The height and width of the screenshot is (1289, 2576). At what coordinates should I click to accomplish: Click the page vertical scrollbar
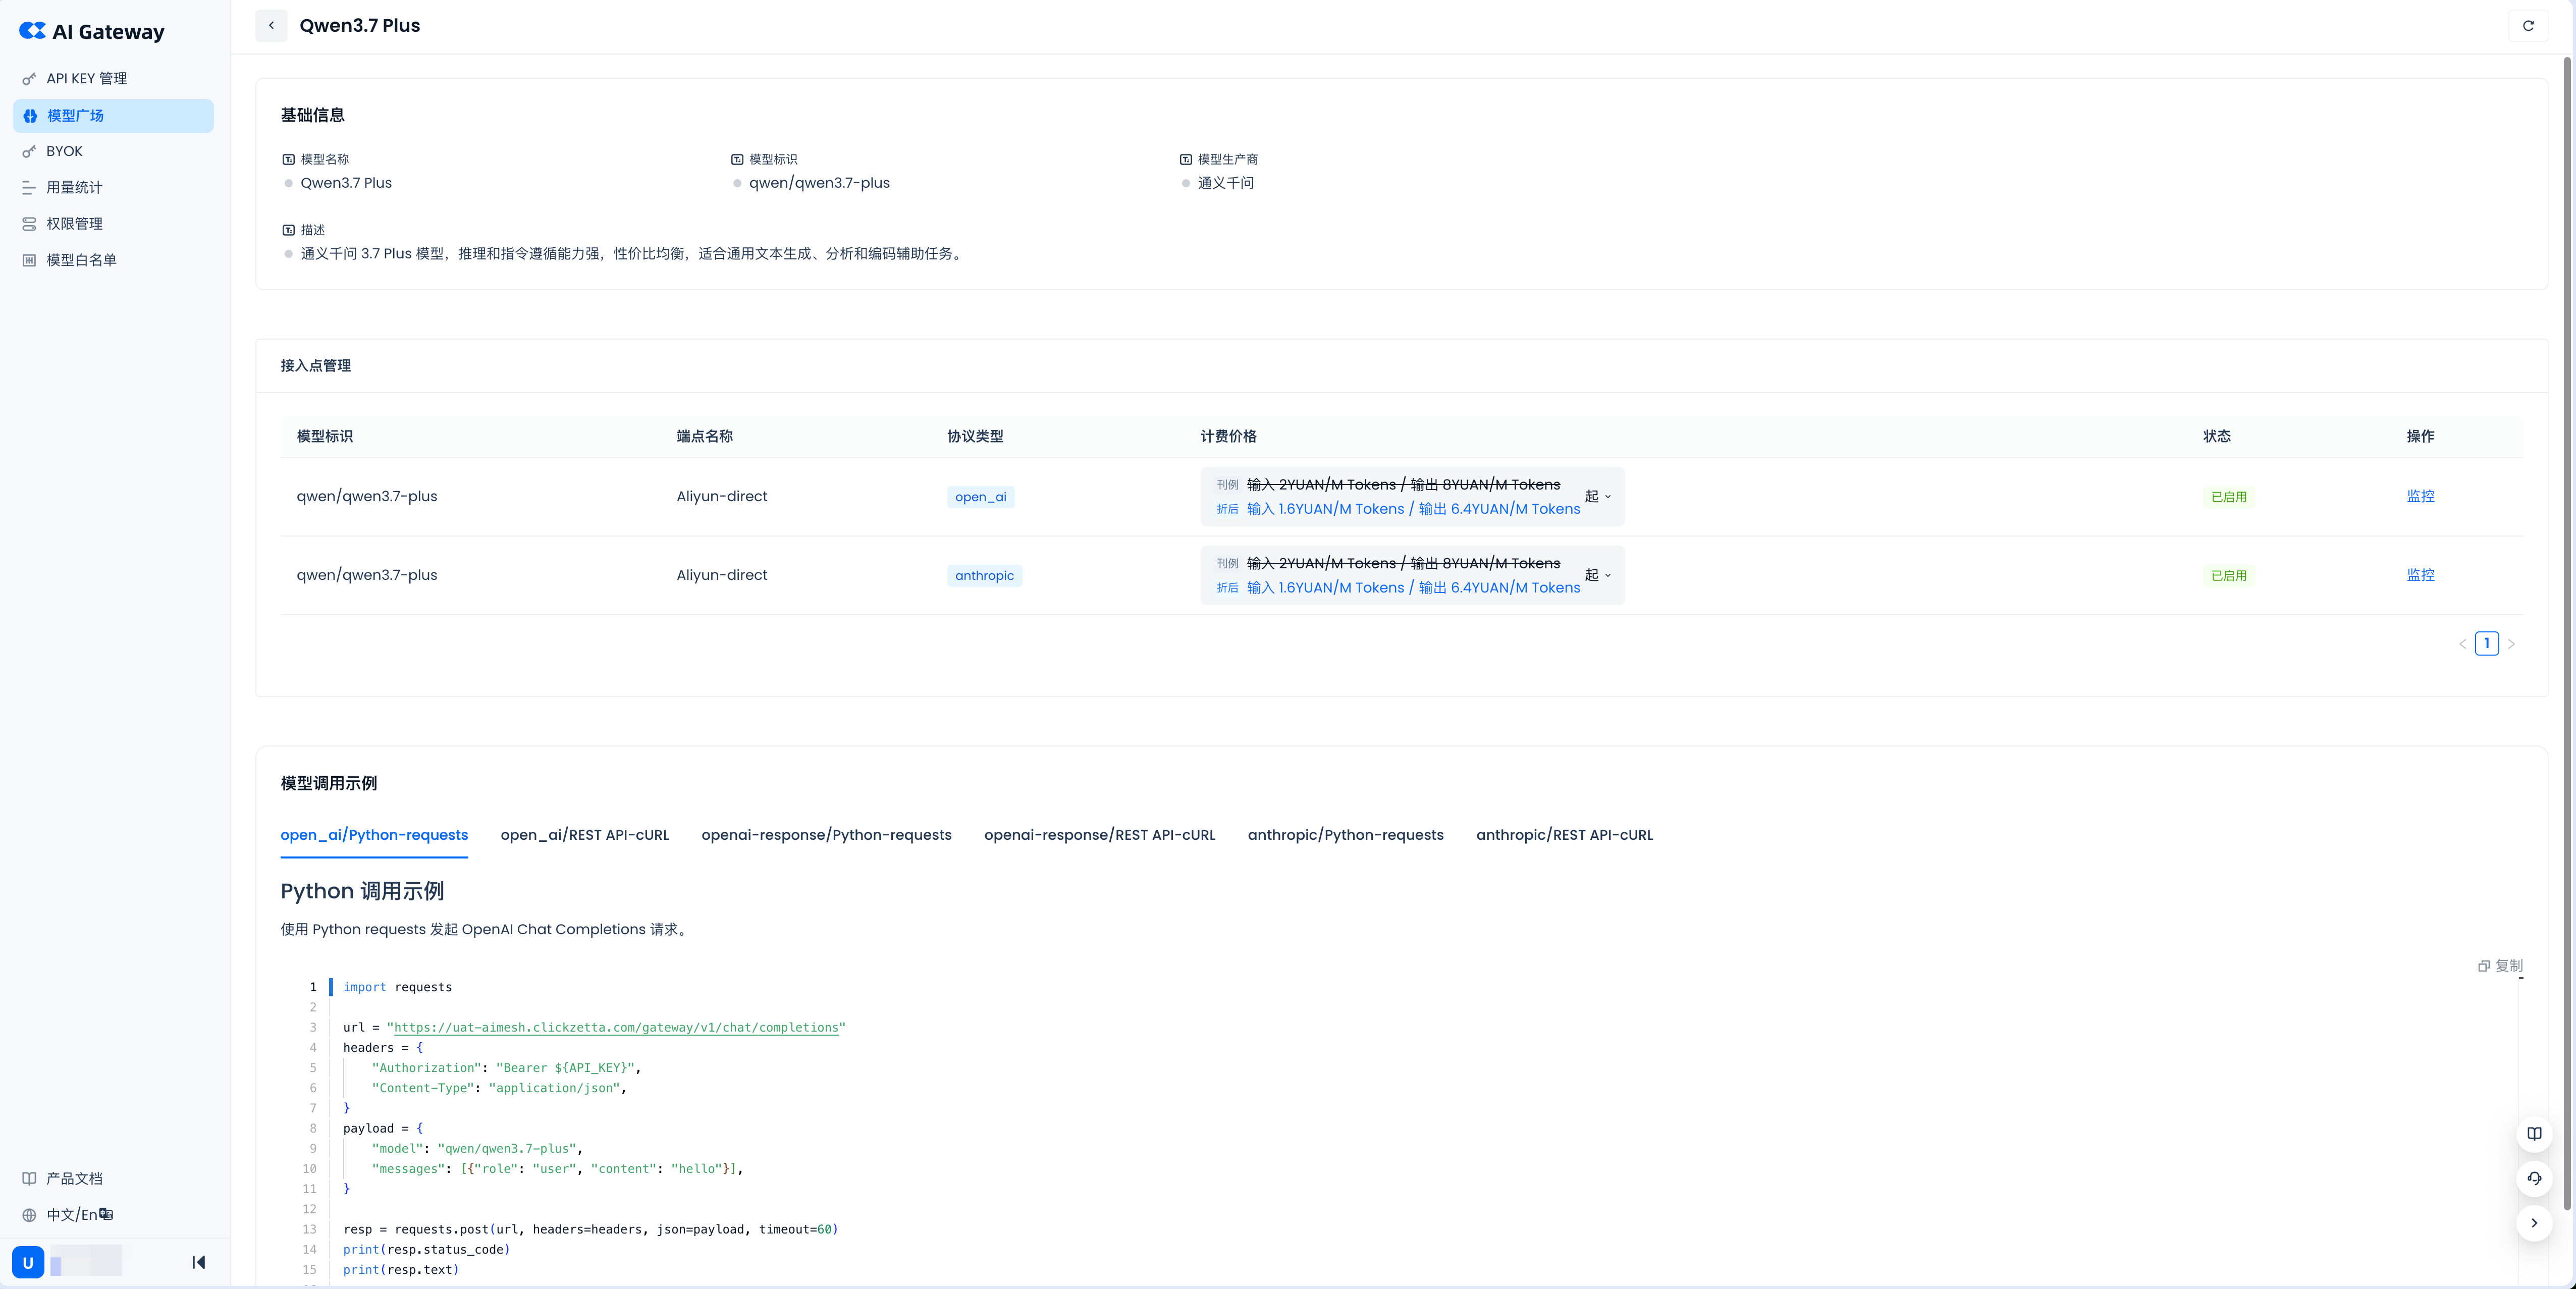[x=2566, y=632]
